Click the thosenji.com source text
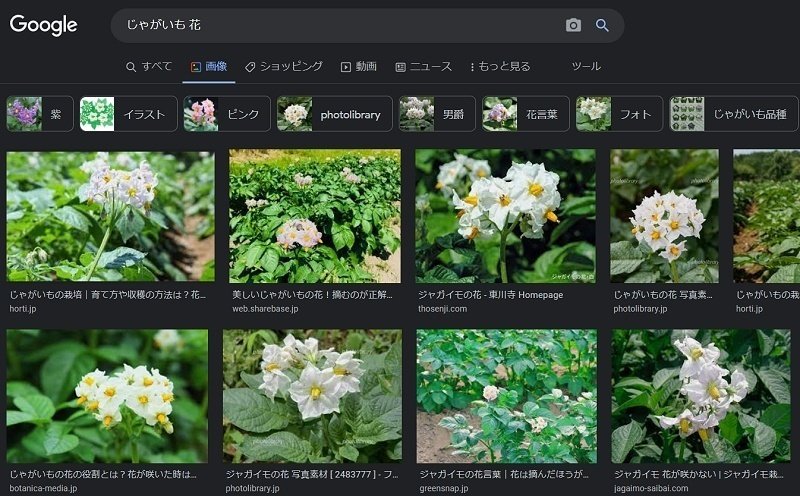The image size is (800, 496). click(442, 309)
